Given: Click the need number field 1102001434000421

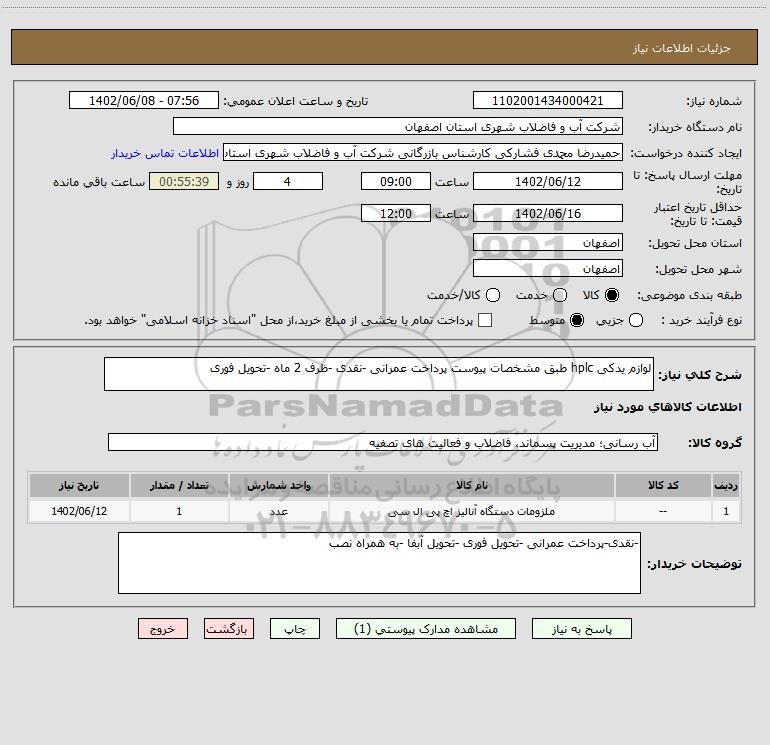Looking at the screenshot, I should coord(548,101).
